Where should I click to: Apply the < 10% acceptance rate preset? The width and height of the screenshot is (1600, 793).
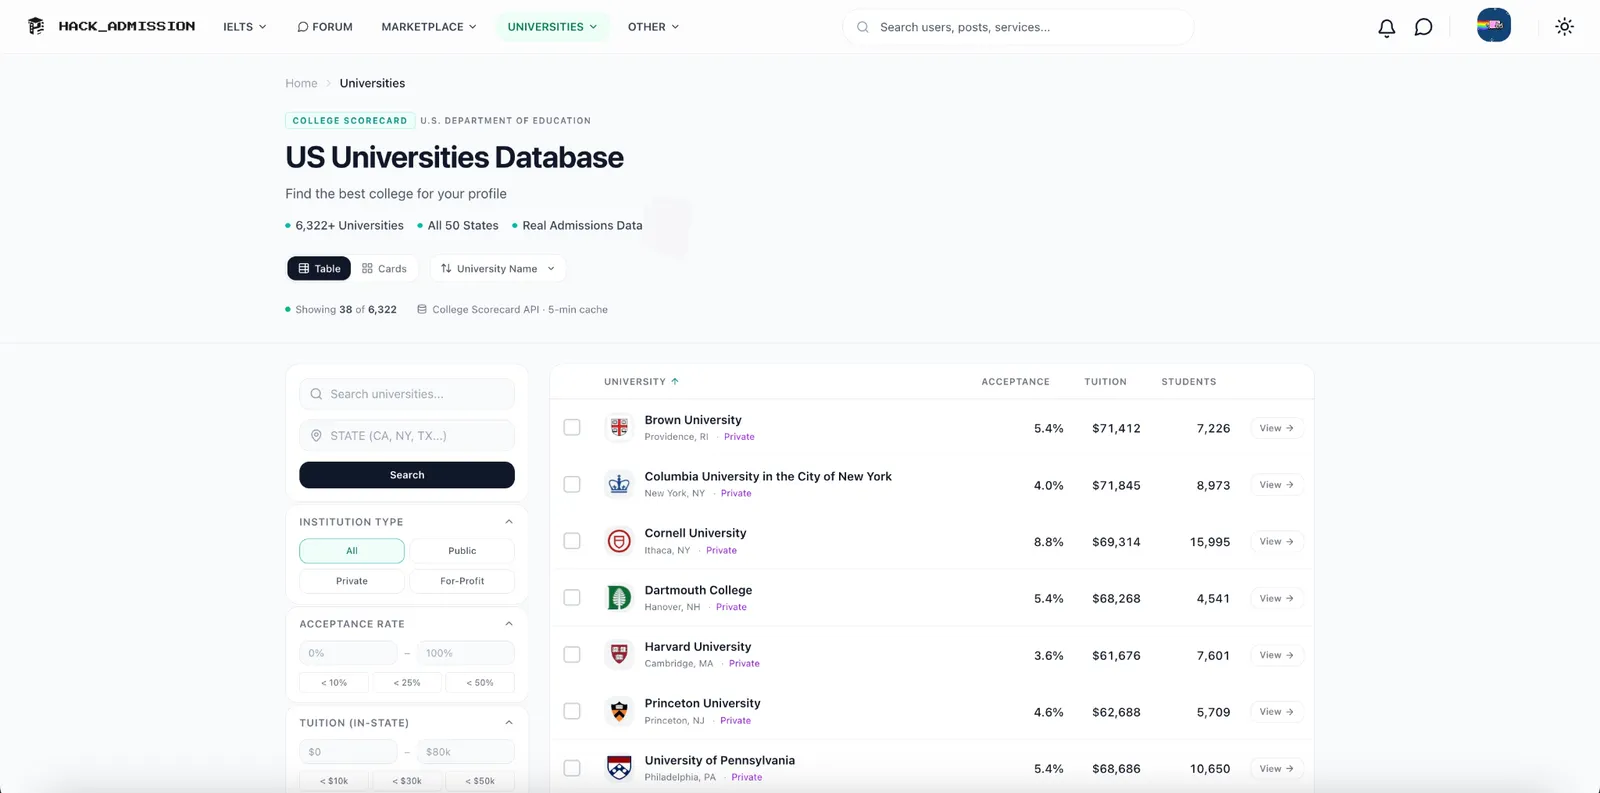(x=334, y=683)
